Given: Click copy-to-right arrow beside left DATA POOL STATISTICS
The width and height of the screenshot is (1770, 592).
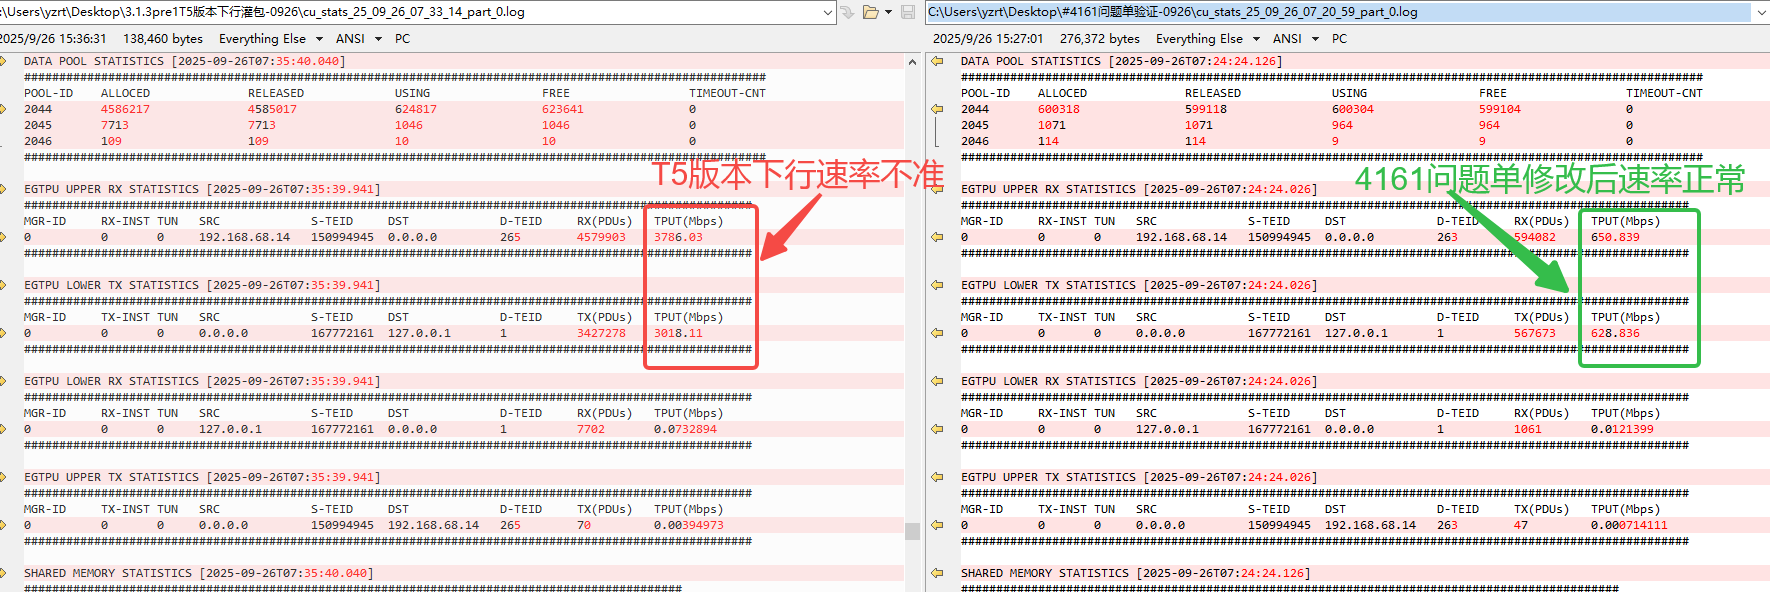Looking at the screenshot, I should click(4, 61).
